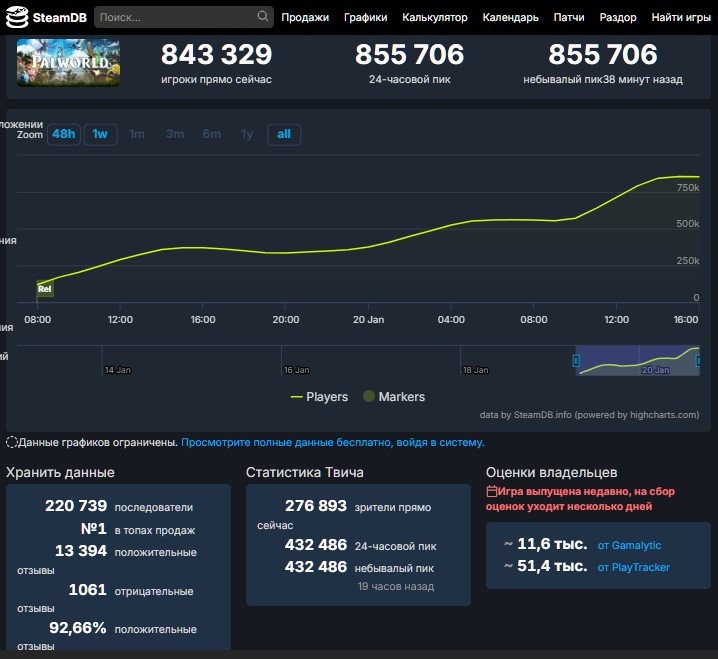The width and height of the screenshot is (718, 659).
Task: Click the green Rel marker on chart
Action: [44, 289]
